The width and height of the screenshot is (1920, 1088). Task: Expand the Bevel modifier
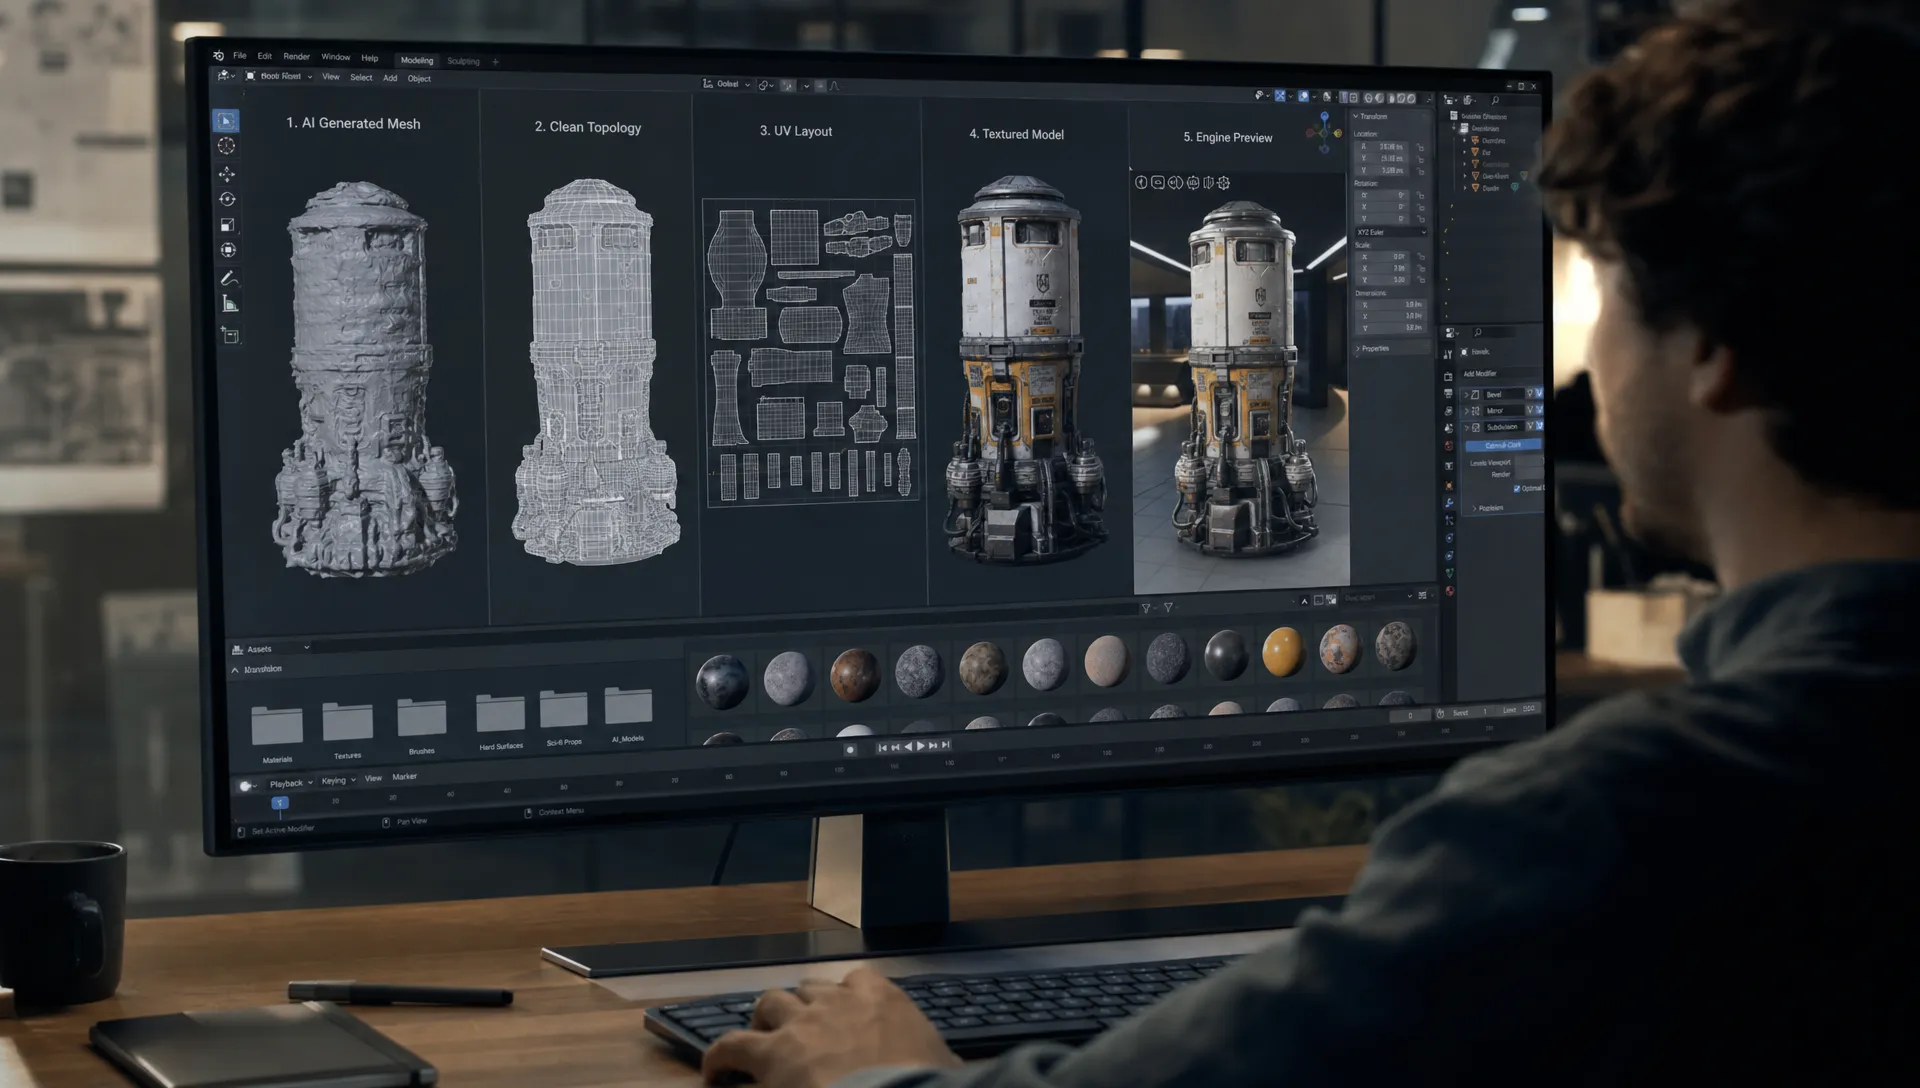point(1466,394)
